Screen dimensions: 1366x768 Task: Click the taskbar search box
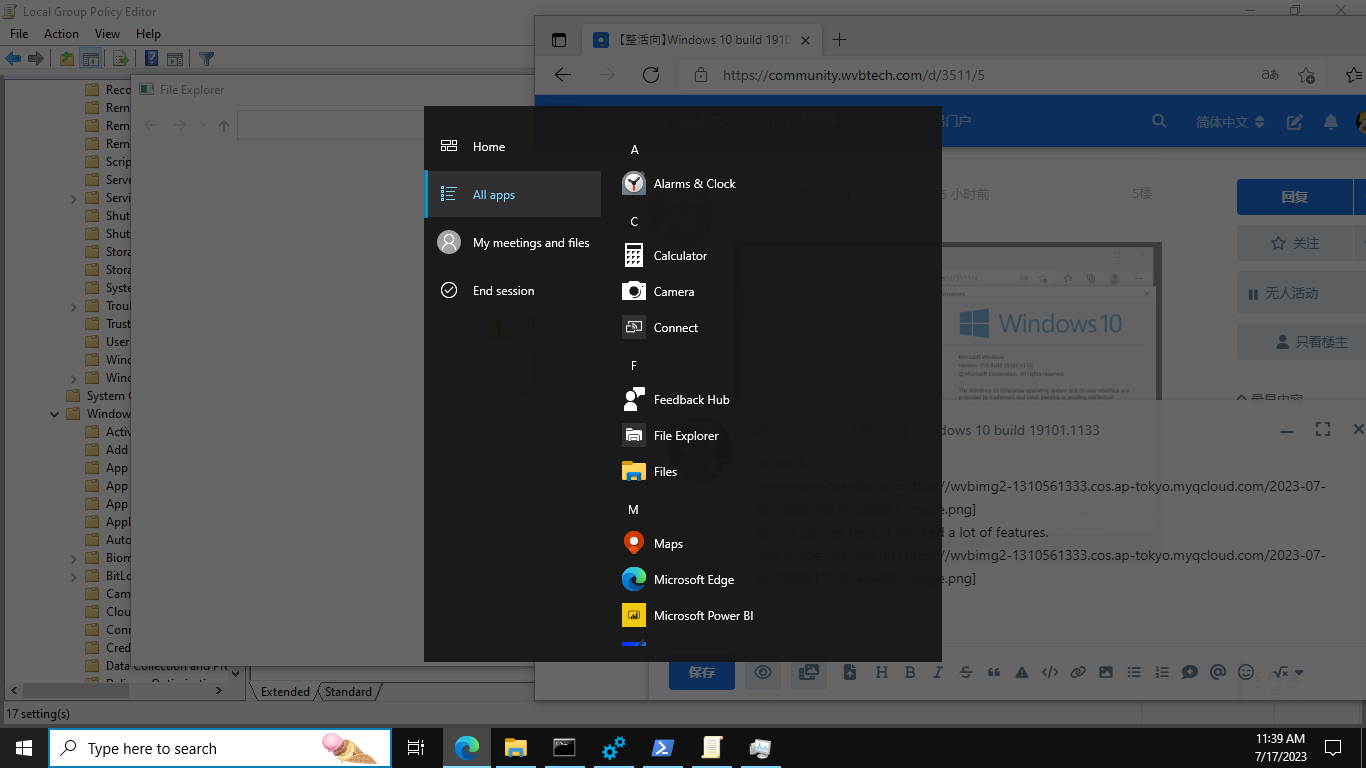coord(220,748)
